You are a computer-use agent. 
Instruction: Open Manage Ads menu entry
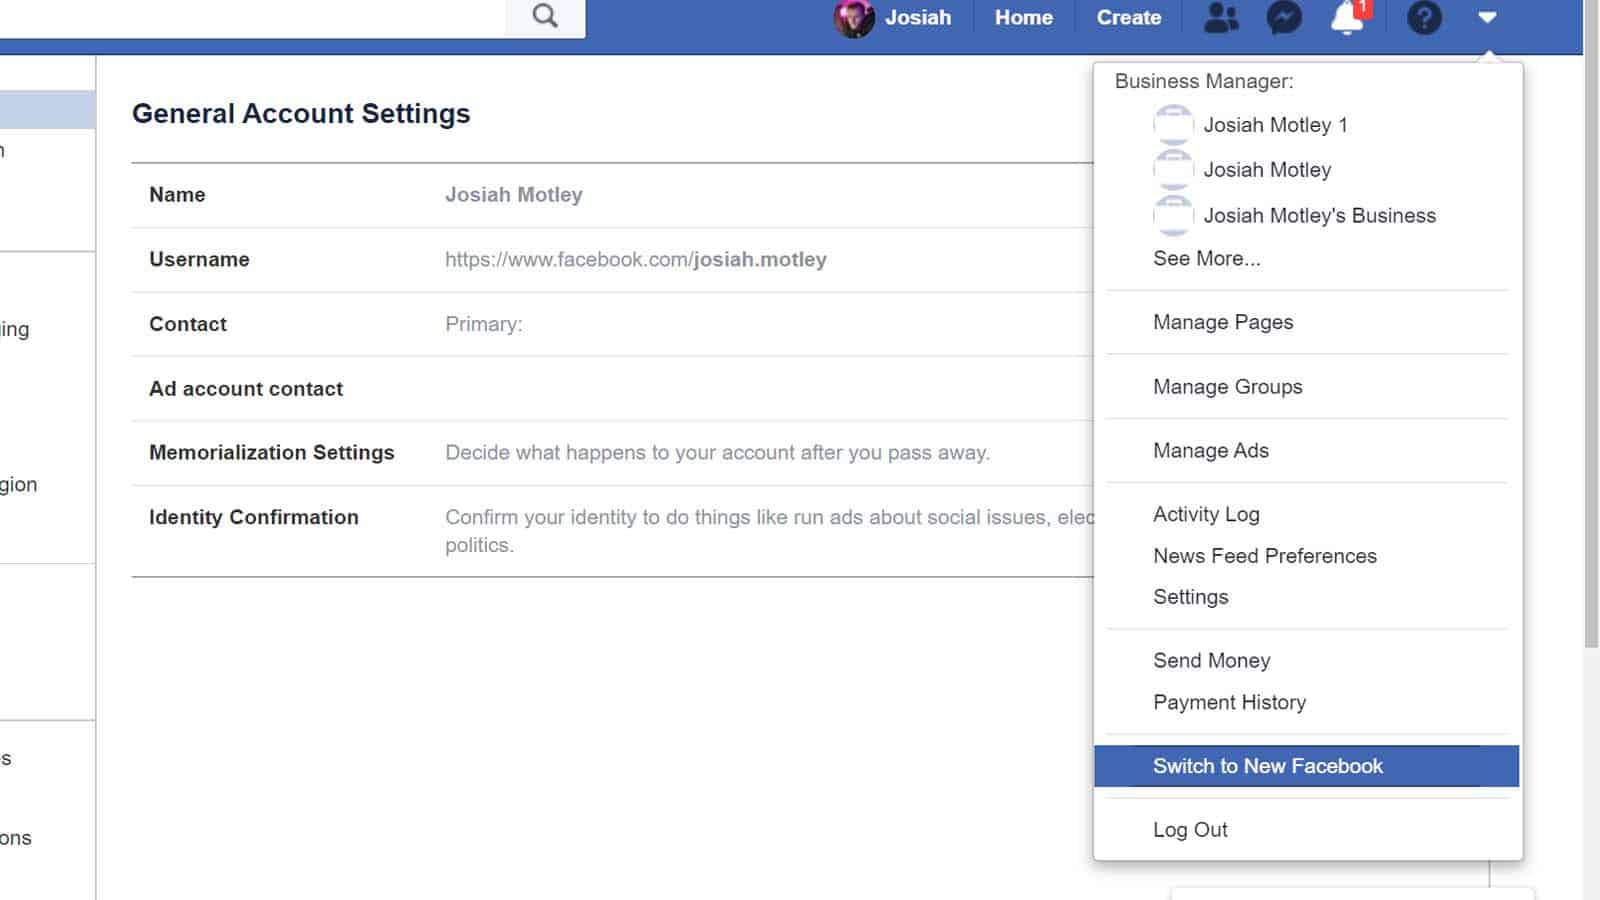pyautogui.click(x=1210, y=451)
